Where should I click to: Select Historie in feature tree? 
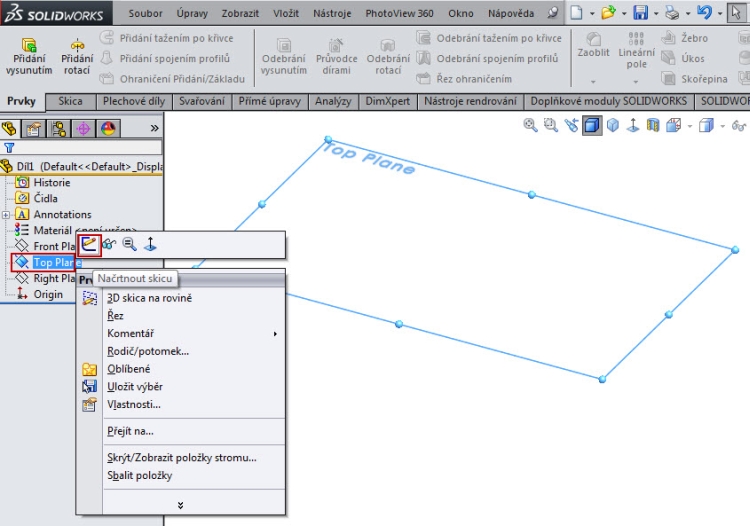52,183
